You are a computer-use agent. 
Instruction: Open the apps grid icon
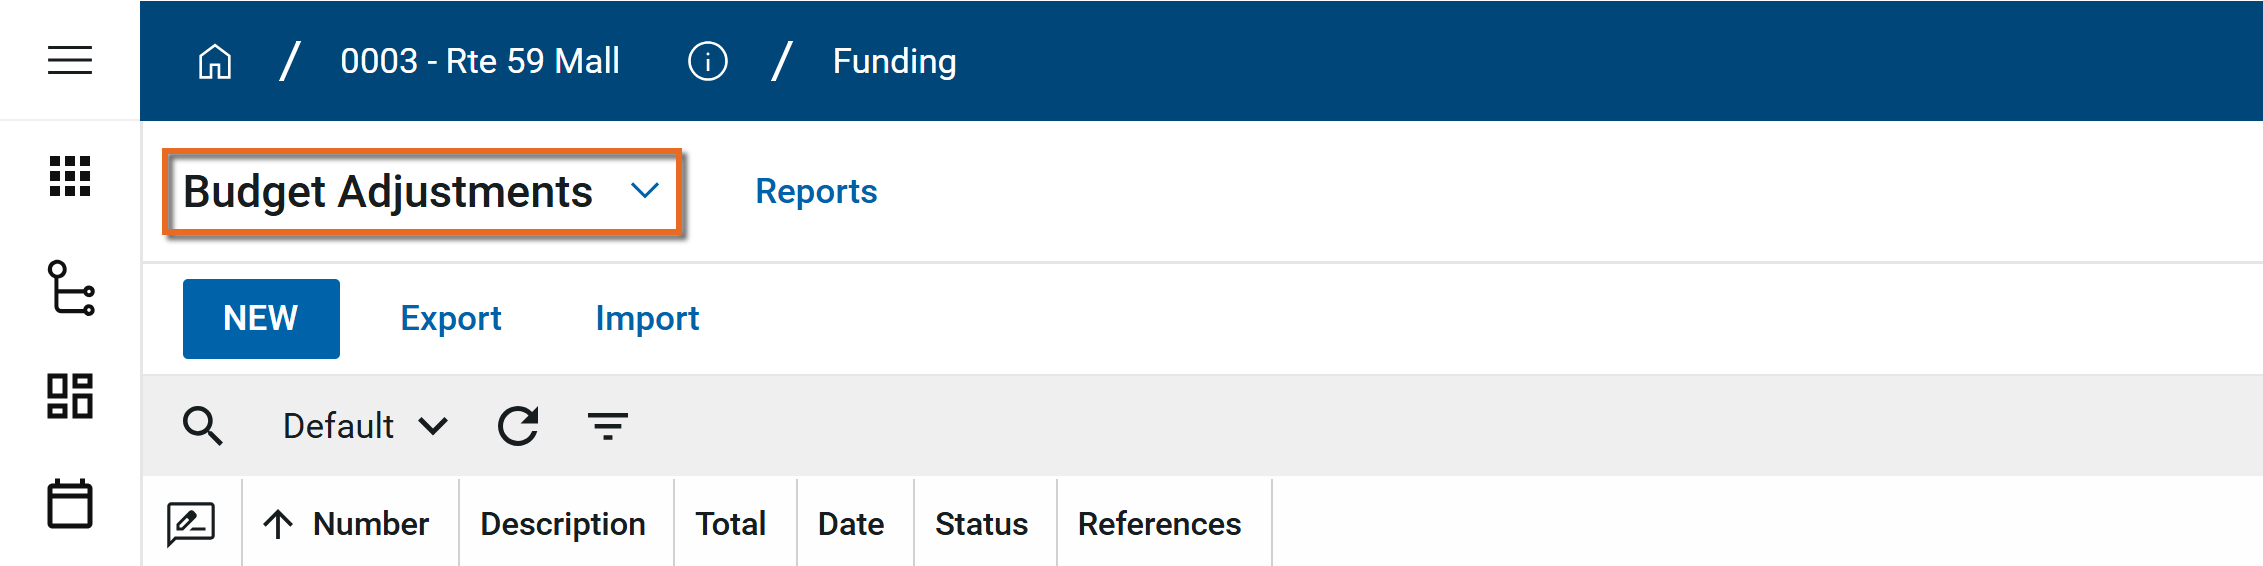[70, 176]
